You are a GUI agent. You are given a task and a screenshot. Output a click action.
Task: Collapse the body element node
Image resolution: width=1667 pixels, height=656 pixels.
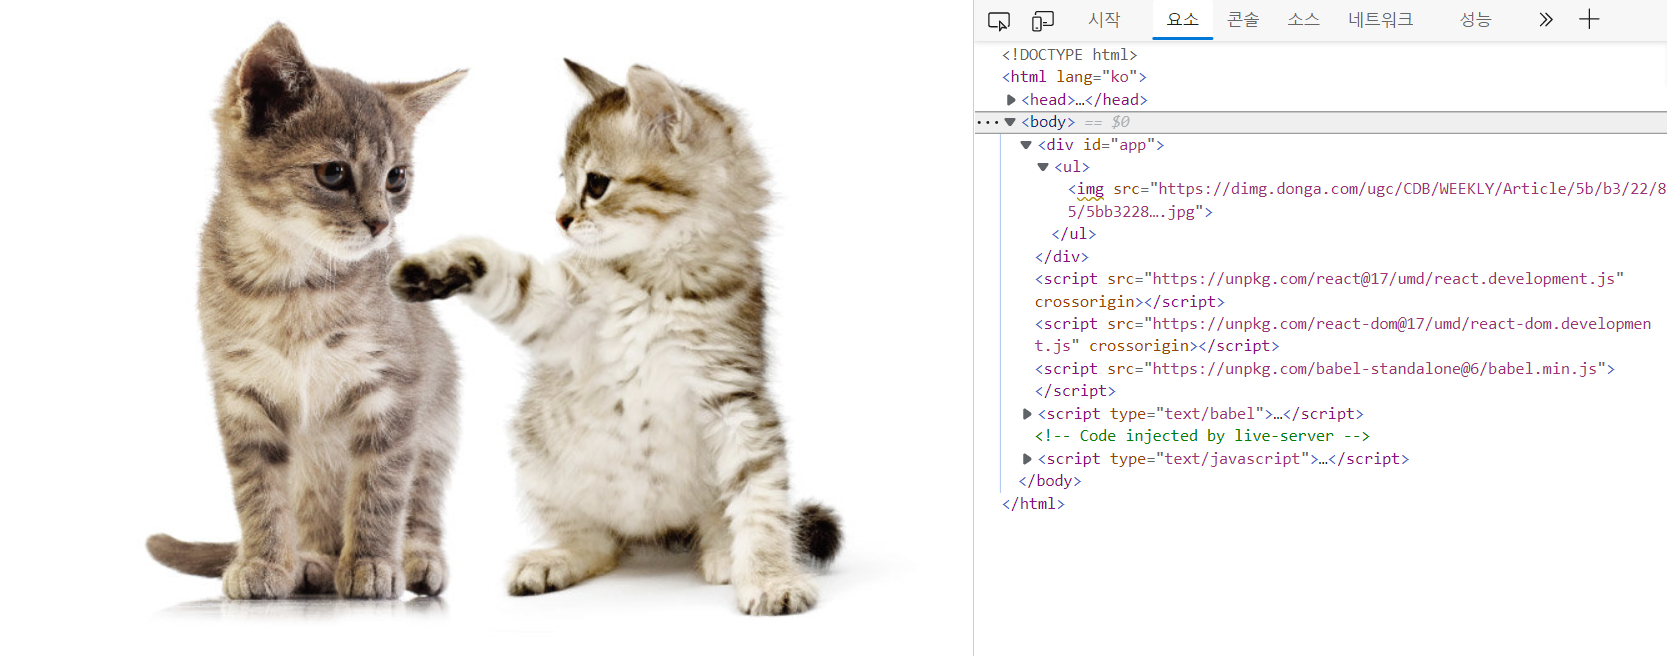pos(1010,122)
